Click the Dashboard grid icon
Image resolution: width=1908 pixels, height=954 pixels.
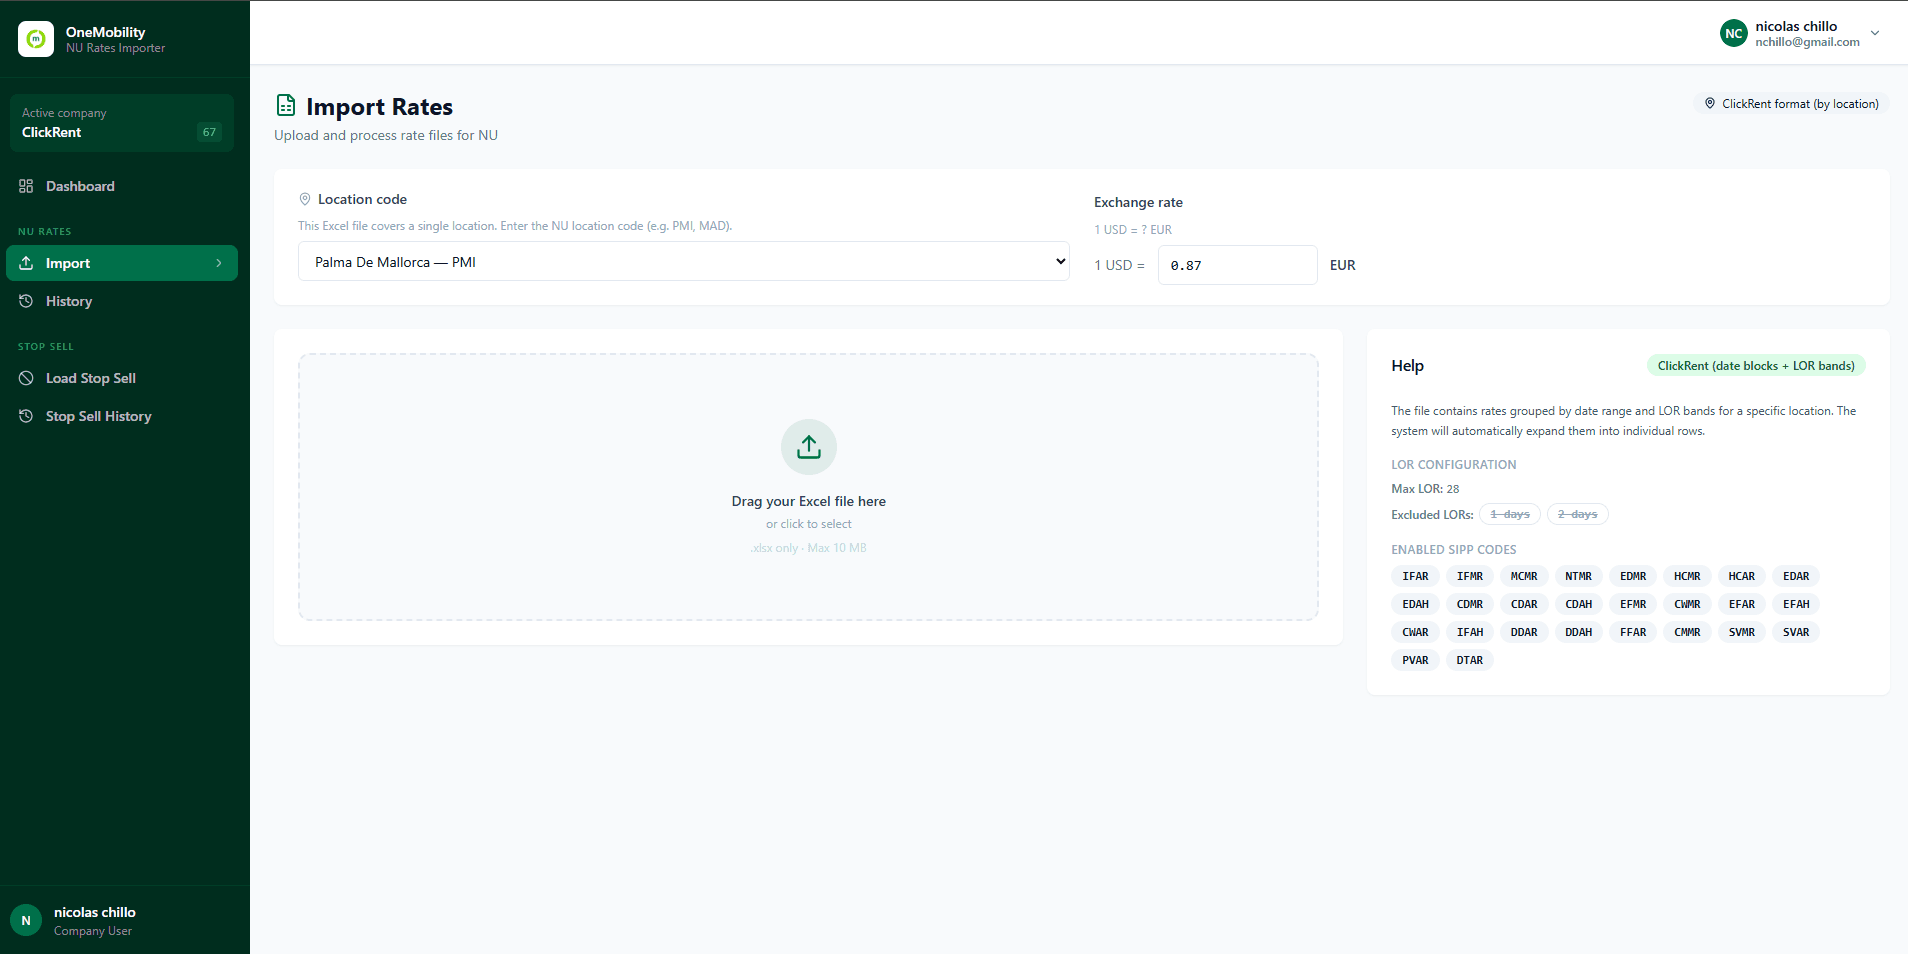[26, 186]
